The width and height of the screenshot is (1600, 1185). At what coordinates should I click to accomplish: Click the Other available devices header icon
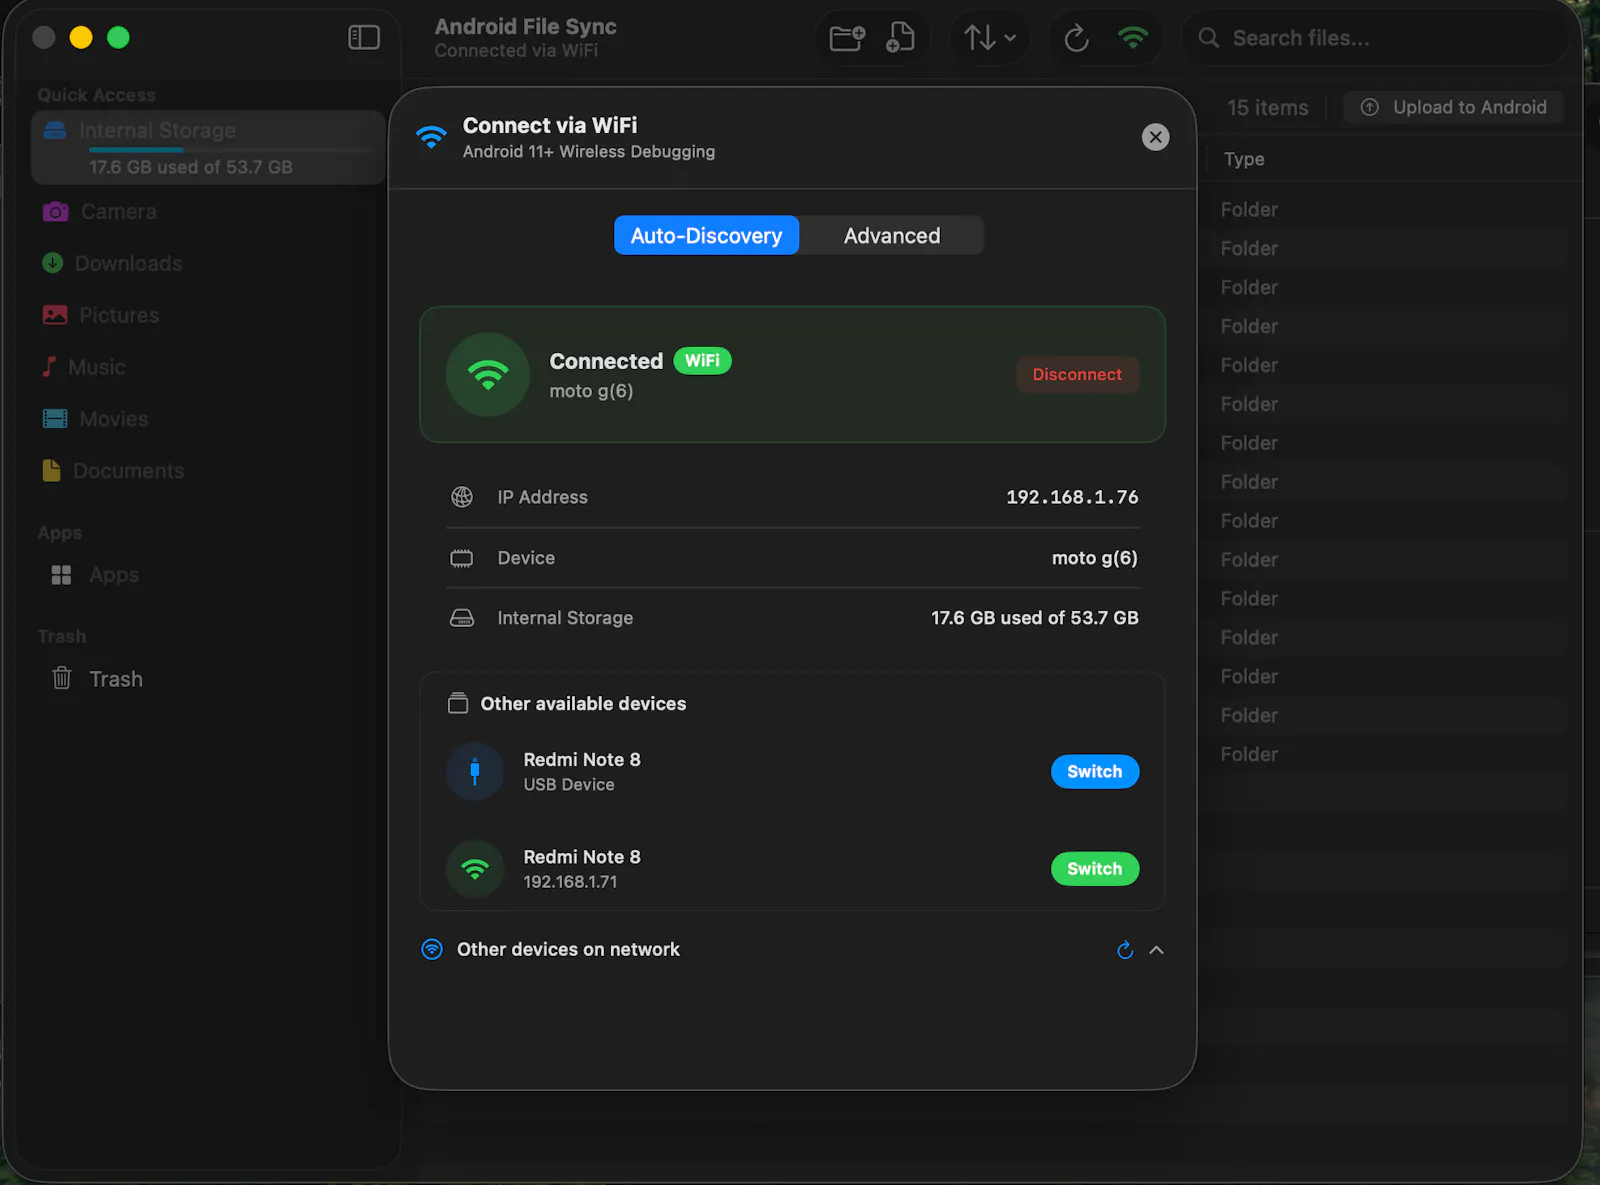[458, 704]
